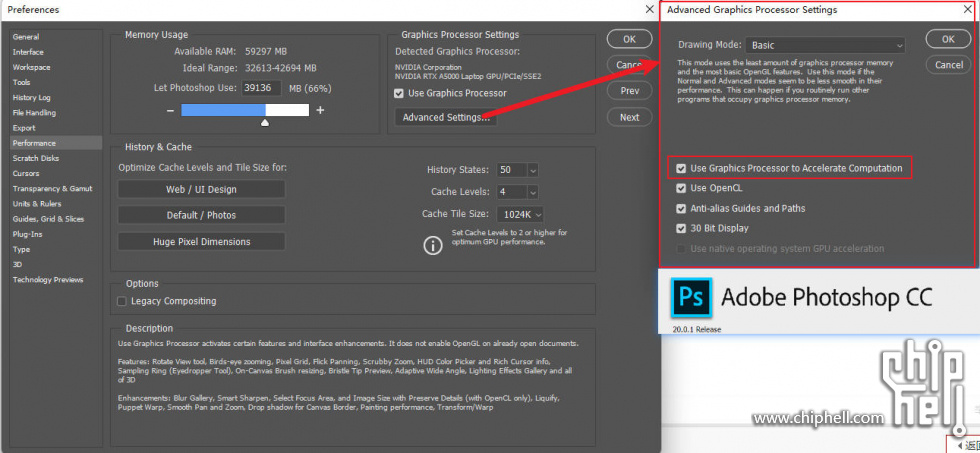Viewport: 980px width, 453px height.
Task: Open Tools preferences category
Action: [21, 82]
